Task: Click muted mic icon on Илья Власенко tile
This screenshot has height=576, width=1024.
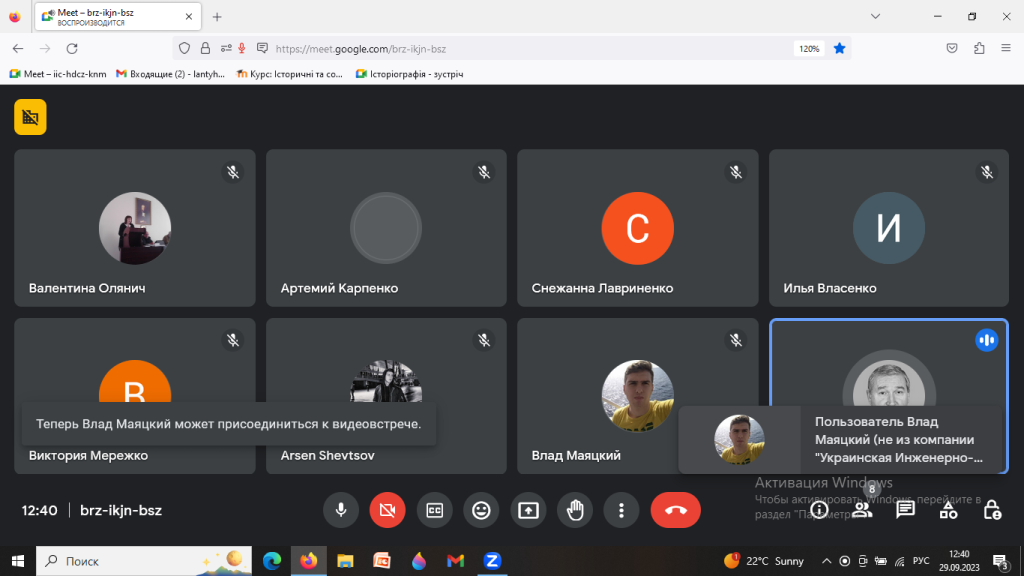Action: [987, 172]
